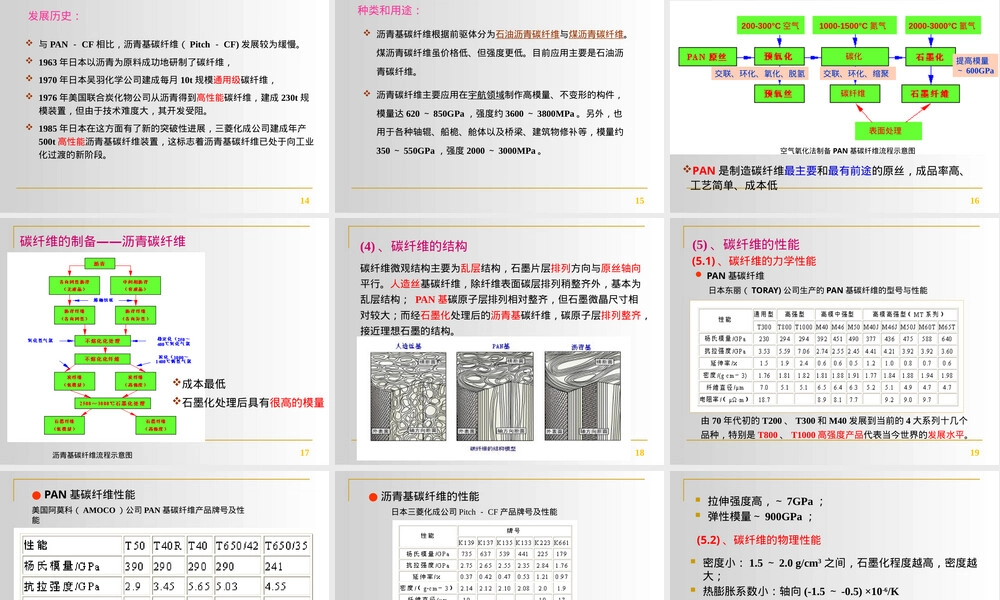Click the 4.55 value in 抗拉强度 row
The width and height of the screenshot is (1000, 600).
(276, 586)
